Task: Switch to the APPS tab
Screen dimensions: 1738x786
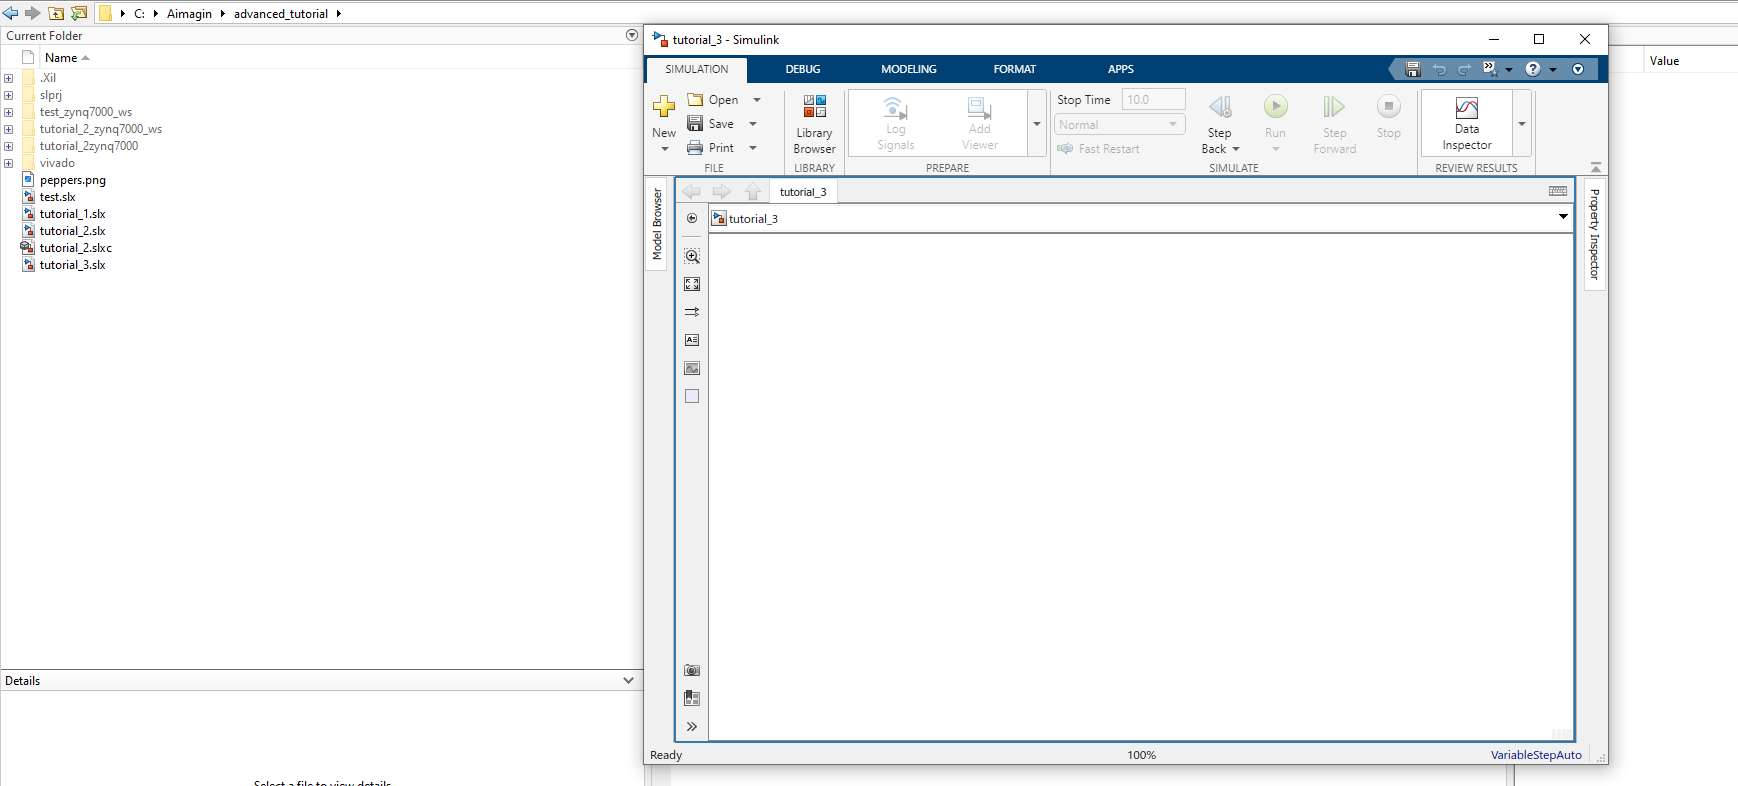Action: (x=1121, y=69)
